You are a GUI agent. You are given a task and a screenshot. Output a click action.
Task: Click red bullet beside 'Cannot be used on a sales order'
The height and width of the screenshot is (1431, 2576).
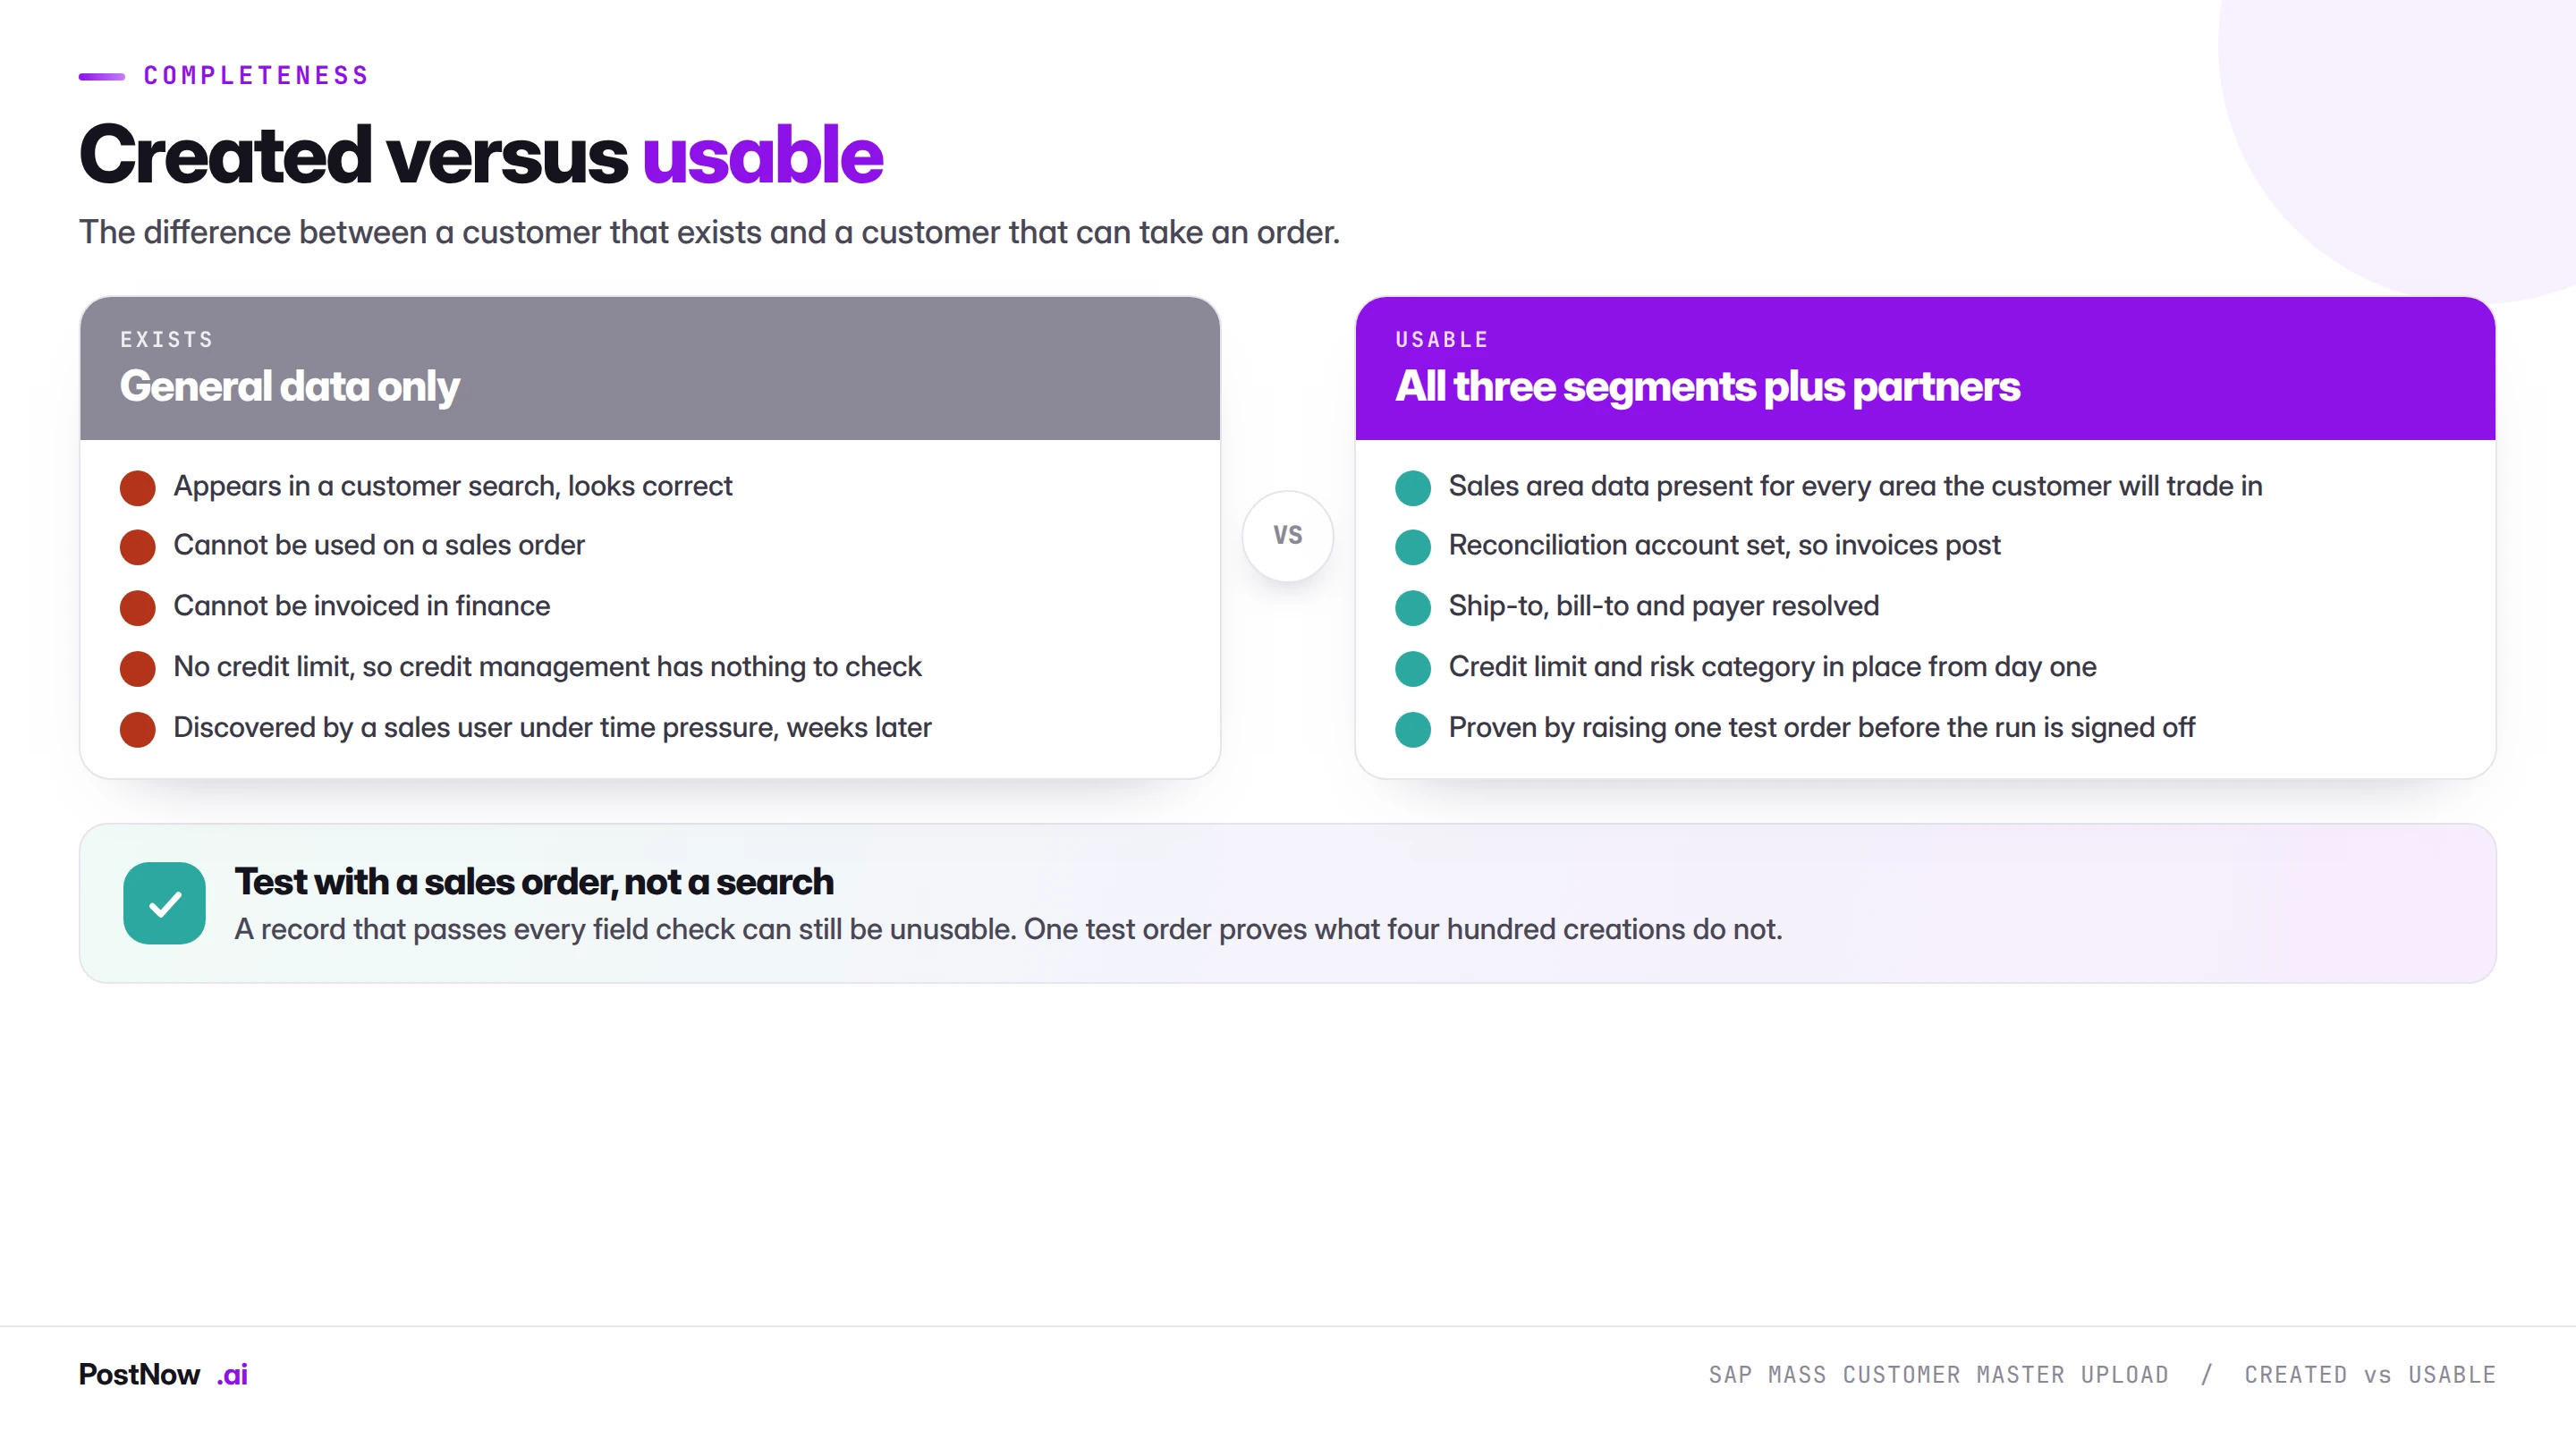point(137,547)
